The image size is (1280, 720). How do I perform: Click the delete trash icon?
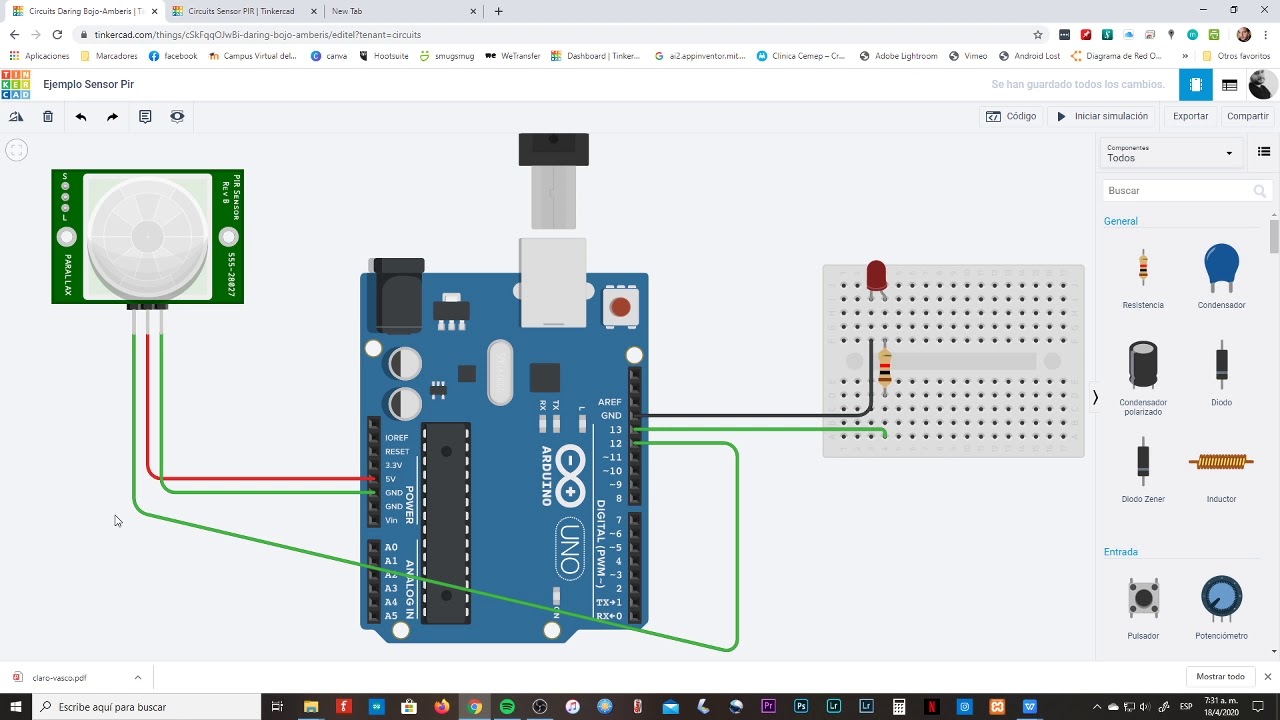click(x=48, y=117)
